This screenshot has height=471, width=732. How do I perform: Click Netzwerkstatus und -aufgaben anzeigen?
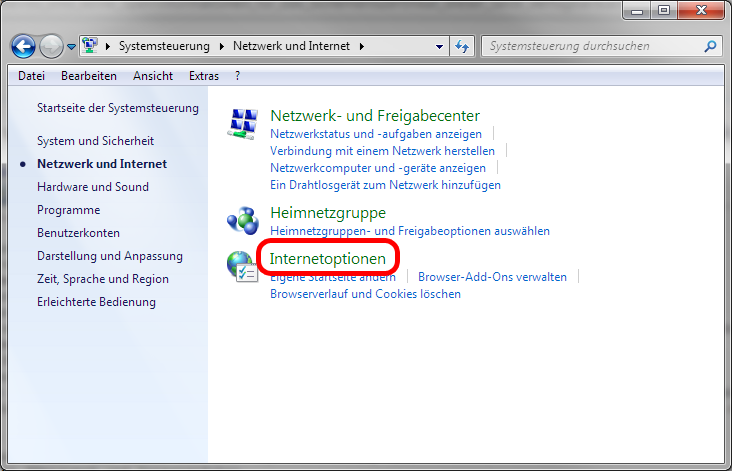coord(376,134)
